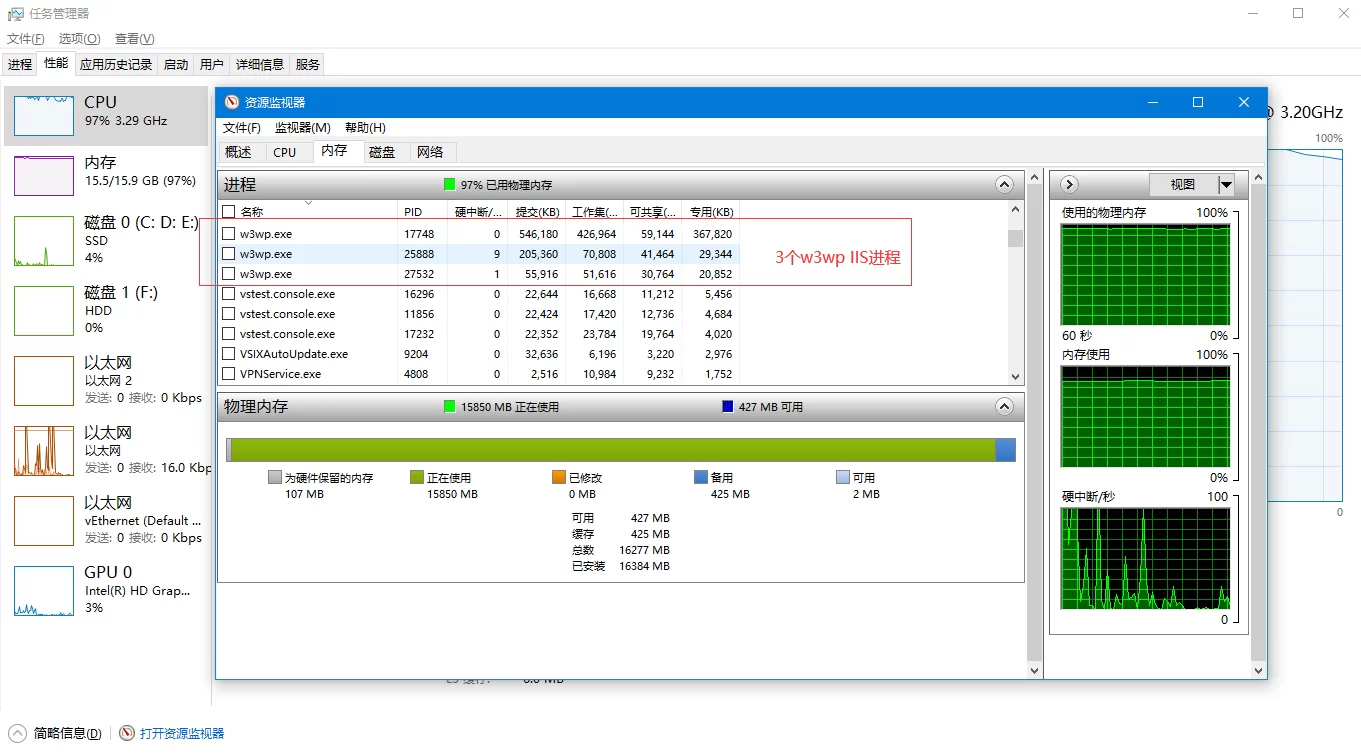
Task: Switch to Task Manager 启动 tab
Action: [176, 65]
